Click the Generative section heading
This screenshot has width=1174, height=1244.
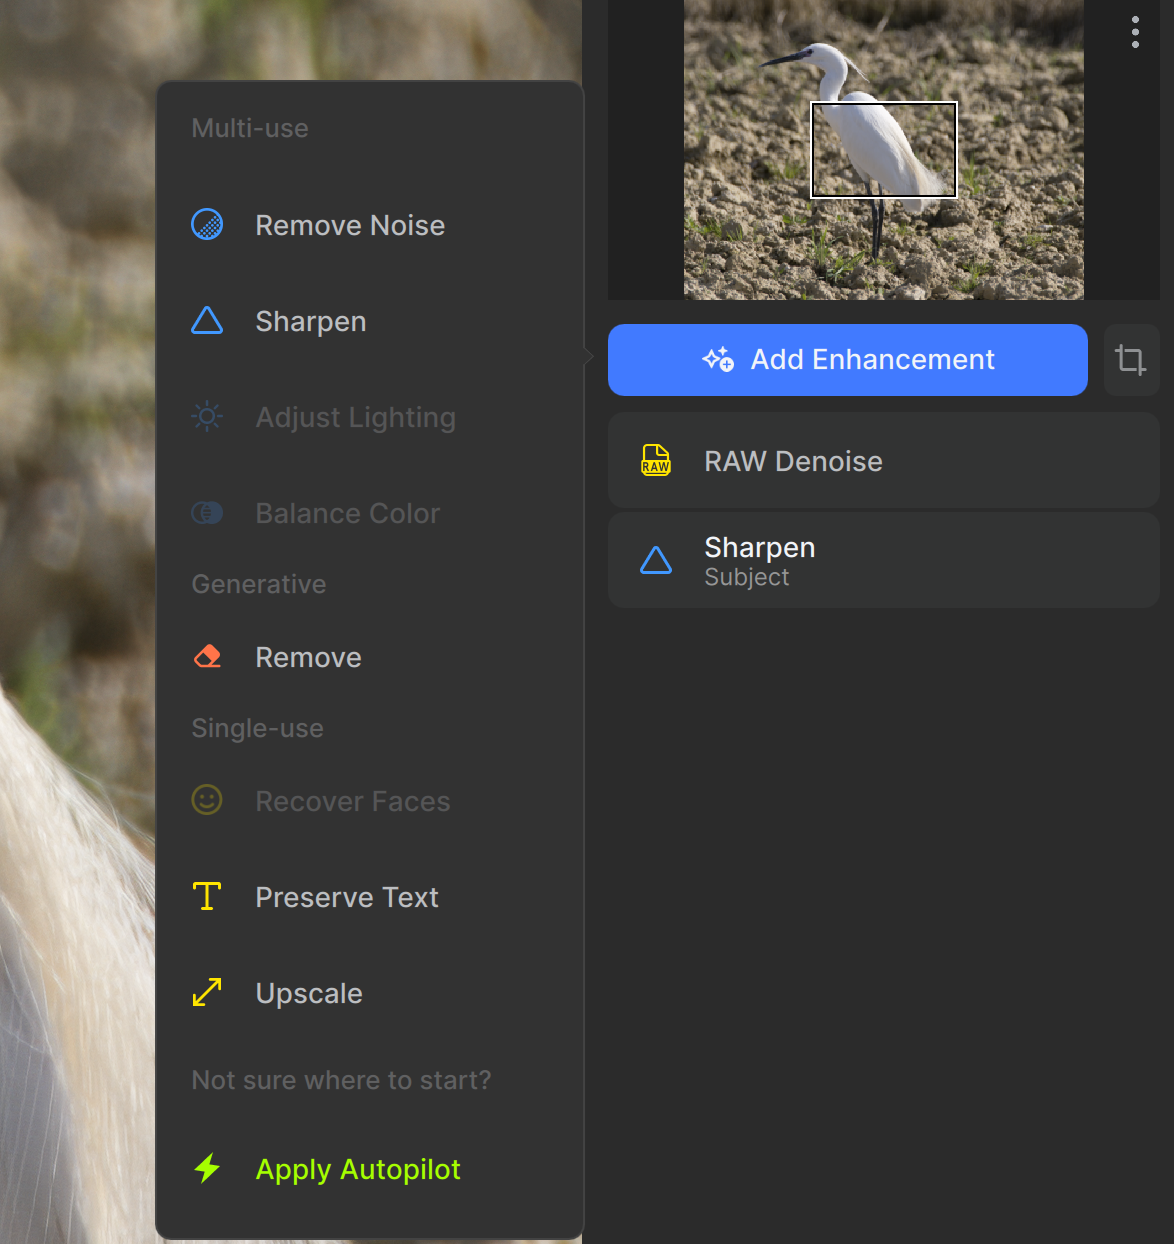[x=259, y=584]
